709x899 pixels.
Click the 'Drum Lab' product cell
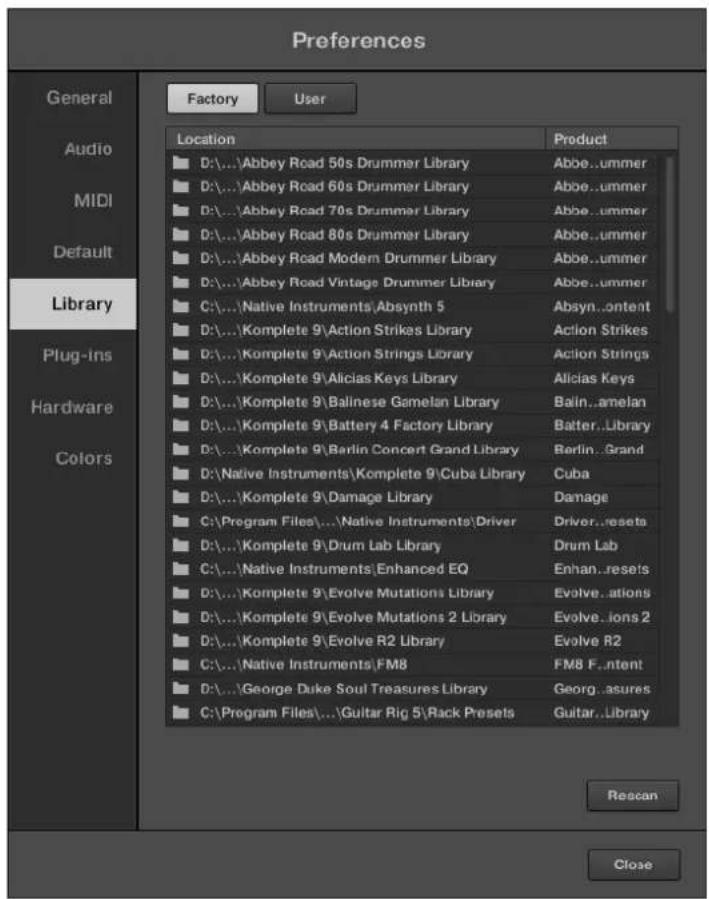coord(585,545)
